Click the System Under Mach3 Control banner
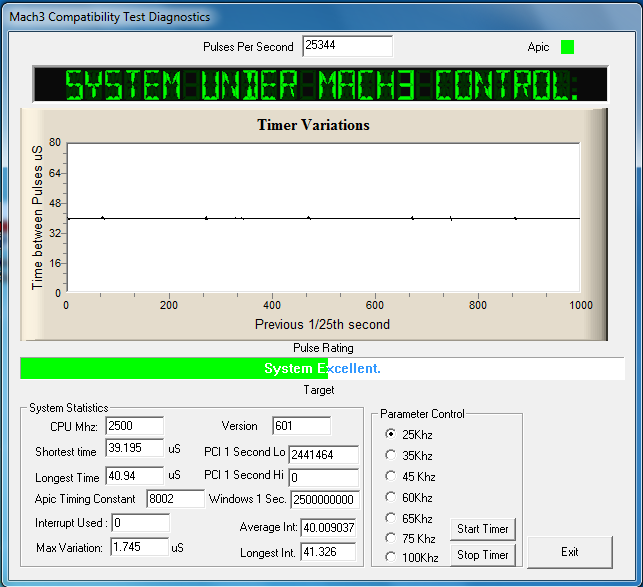 [x=320, y=84]
